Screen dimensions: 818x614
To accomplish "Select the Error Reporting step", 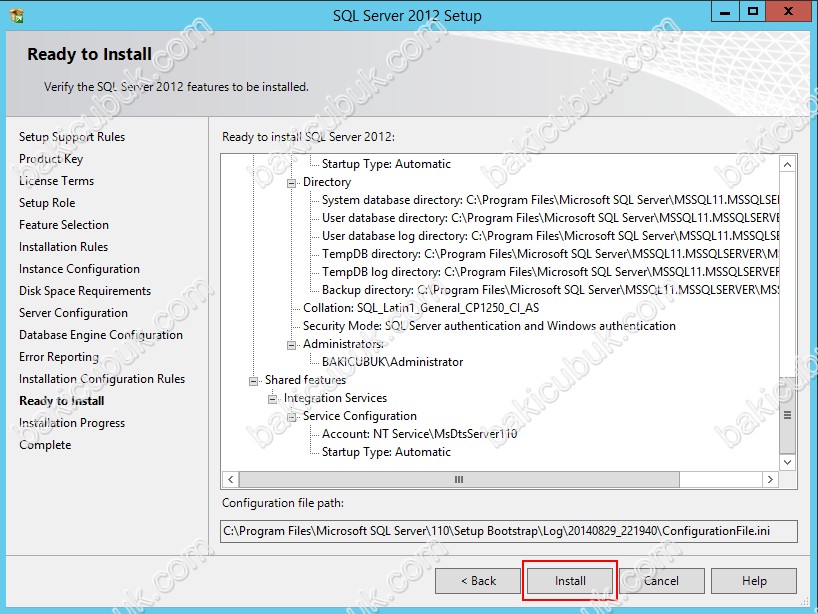I will point(59,357).
